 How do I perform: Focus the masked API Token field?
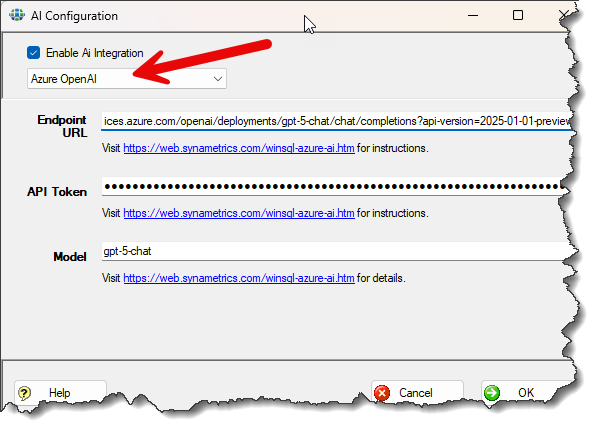click(x=336, y=187)
